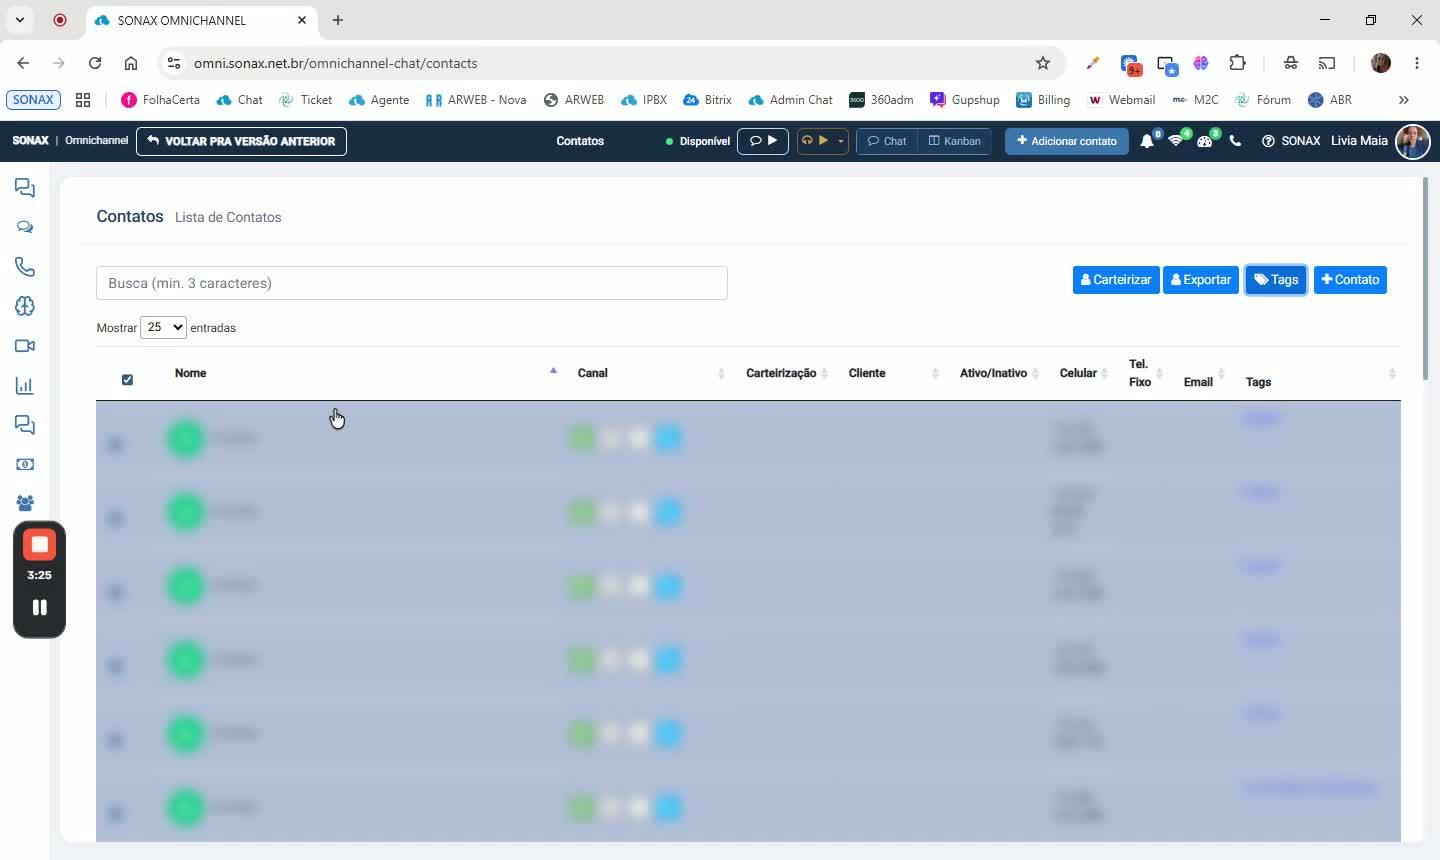Expand the headset status dropdown arrow
Viewport: 1440px width, 860px height.
[x=841, y=141]
